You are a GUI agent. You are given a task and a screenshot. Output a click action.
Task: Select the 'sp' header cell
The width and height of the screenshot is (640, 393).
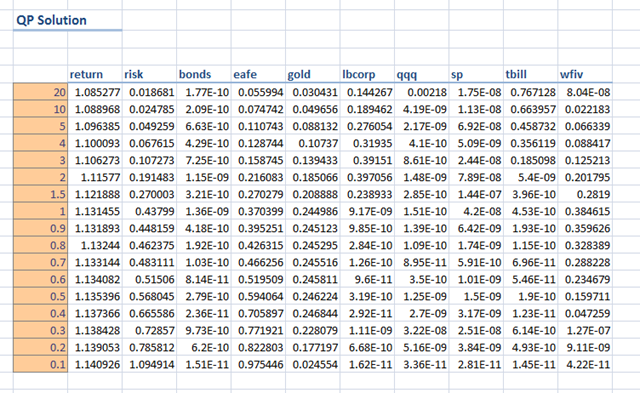pos(476,74)
